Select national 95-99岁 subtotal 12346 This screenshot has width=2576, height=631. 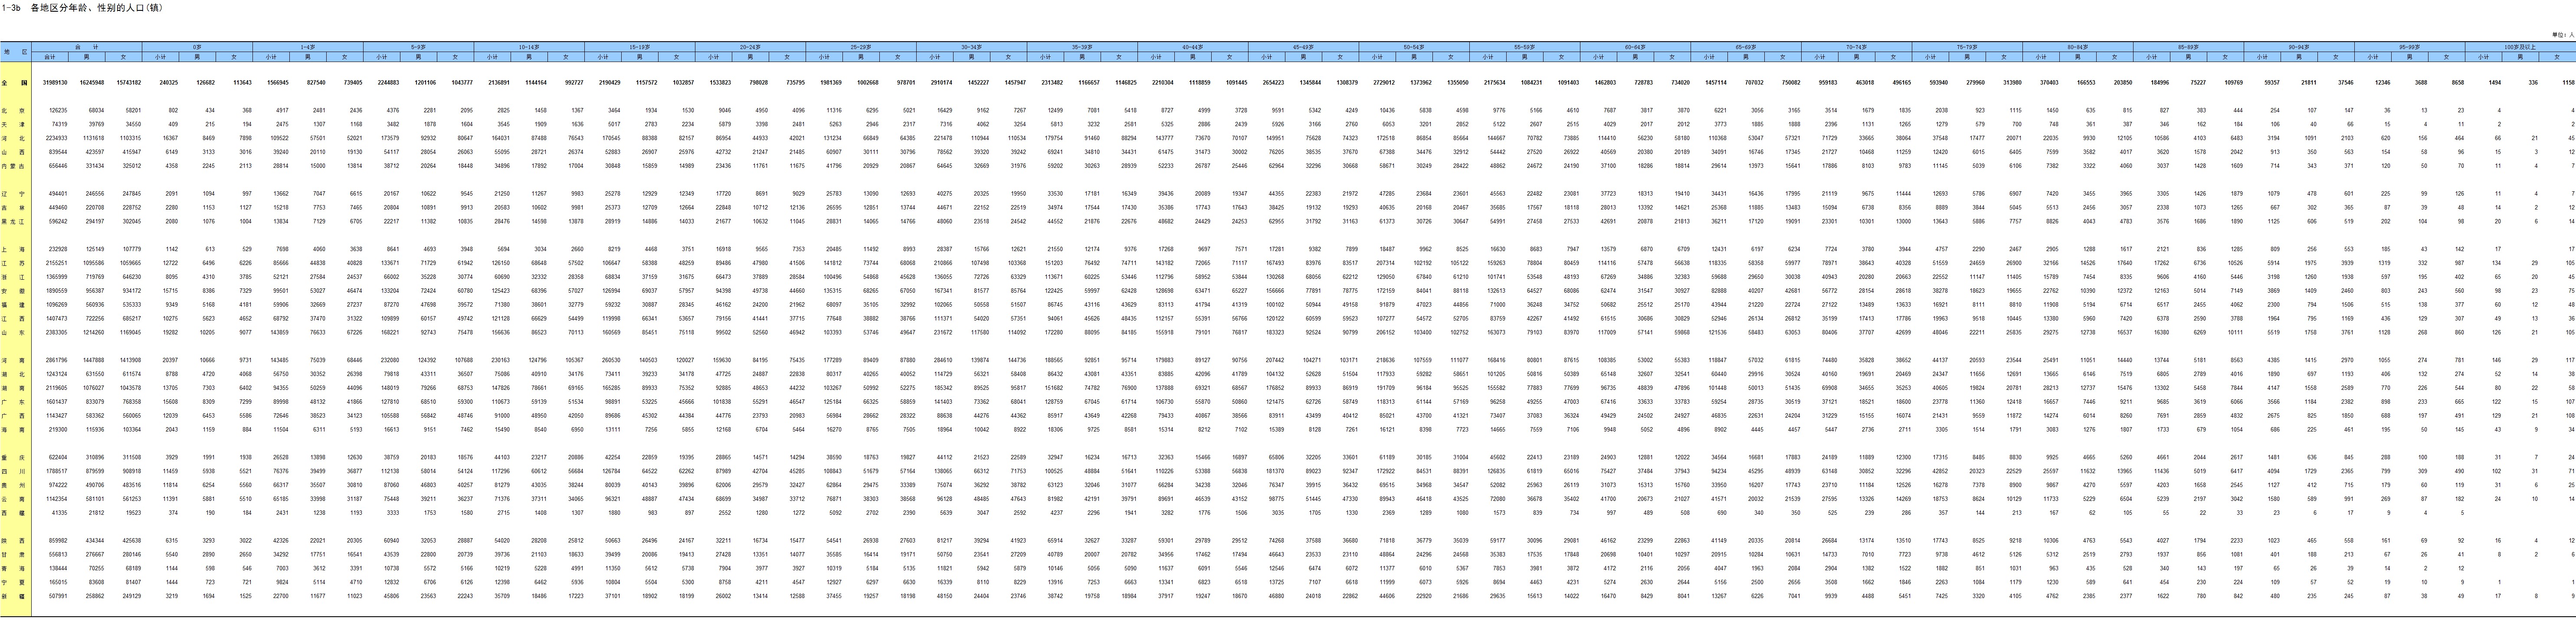click(2383, 83)
